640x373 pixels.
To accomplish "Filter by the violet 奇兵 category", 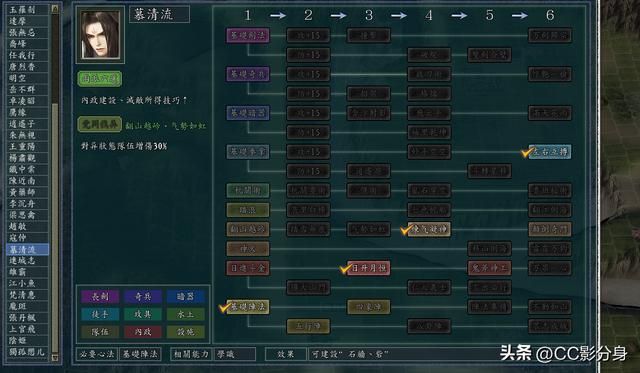I will (x=143, y=296).
